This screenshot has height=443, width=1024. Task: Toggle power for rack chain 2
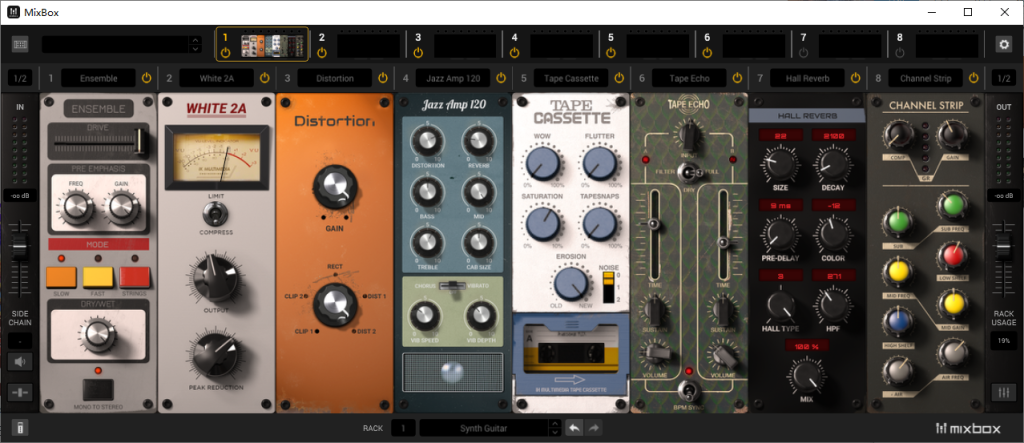click(321, 52)
